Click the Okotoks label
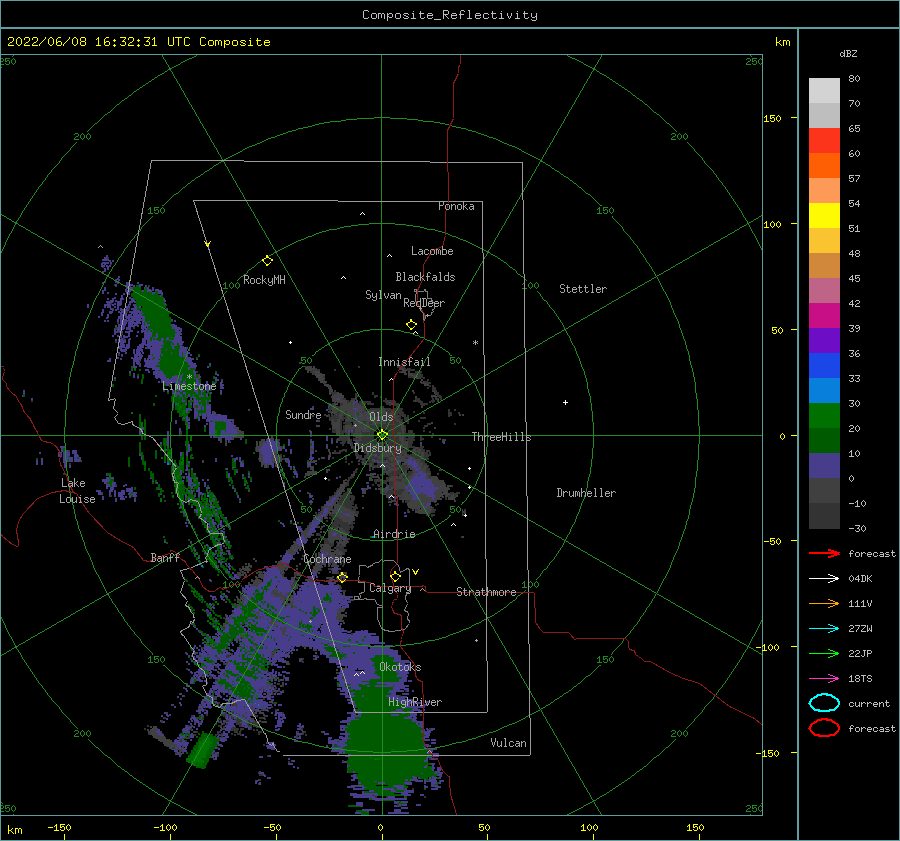The image size is (900, 841). click(x=400, y=667)
